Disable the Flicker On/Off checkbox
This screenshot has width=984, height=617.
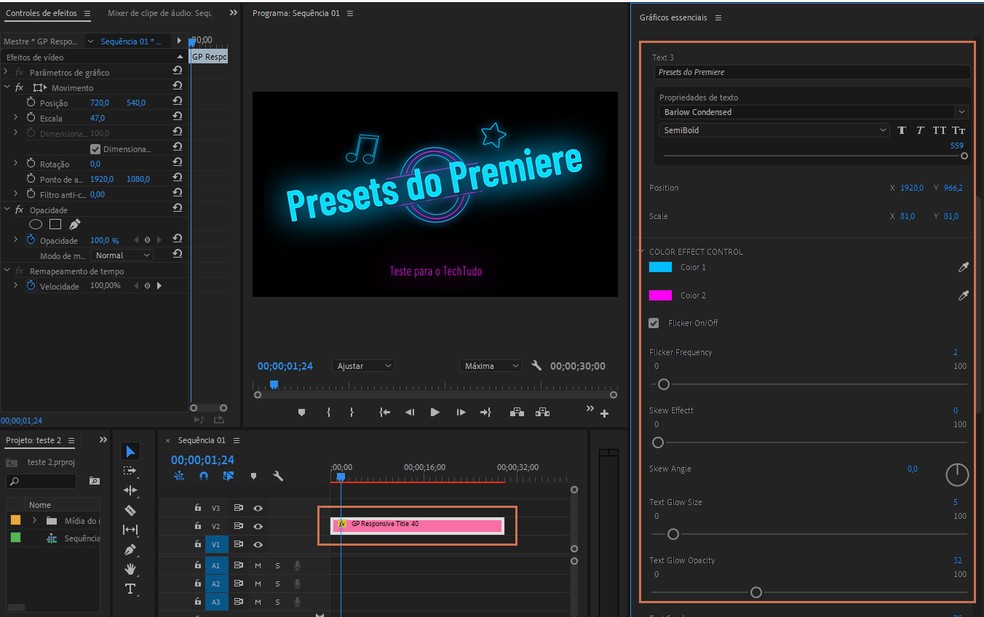pyautogui.click(x=653, y=322)
